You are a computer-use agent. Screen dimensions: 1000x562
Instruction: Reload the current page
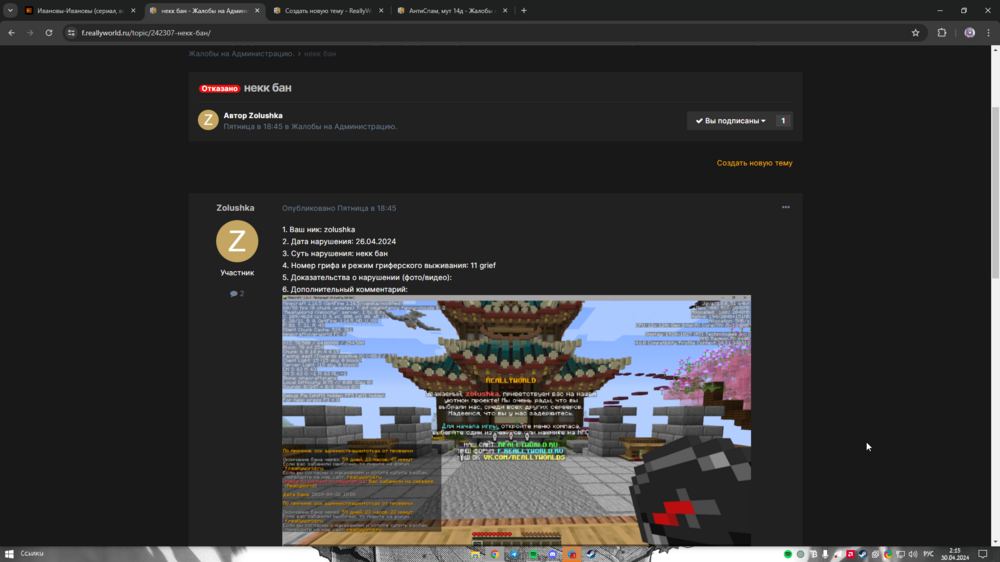(48, 33)
